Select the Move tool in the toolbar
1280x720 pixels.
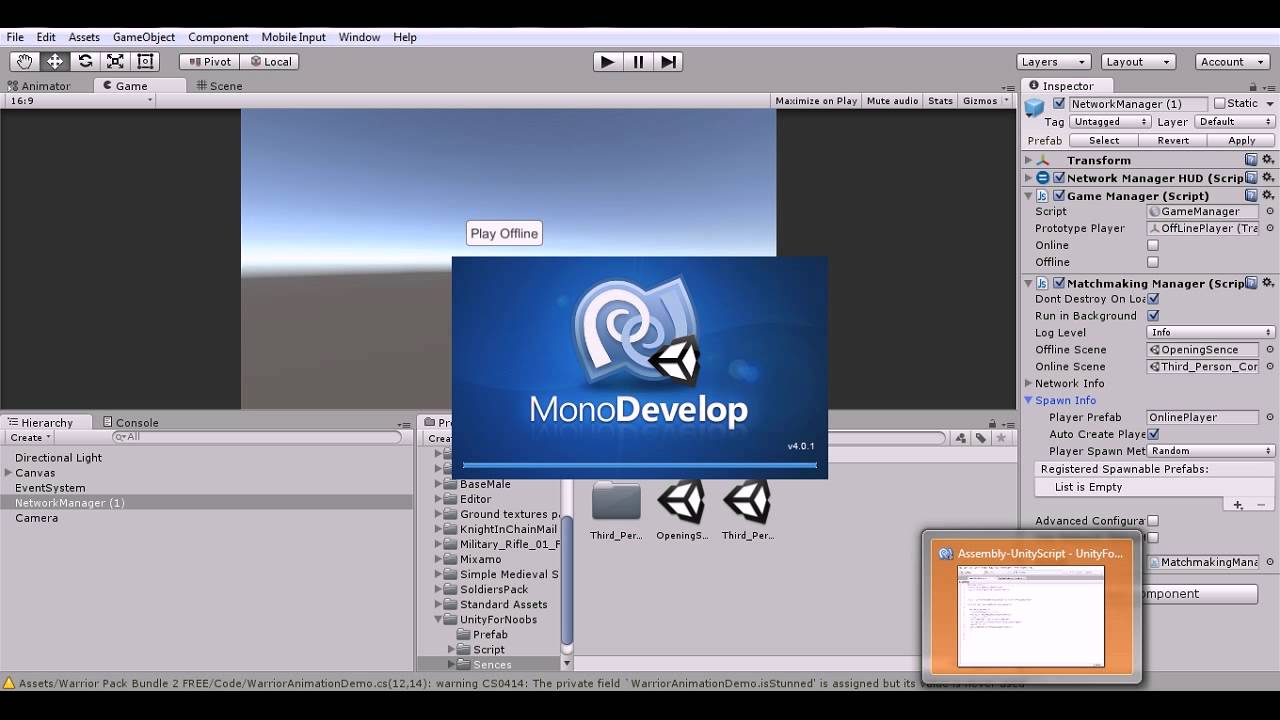(x=55, y=61)
